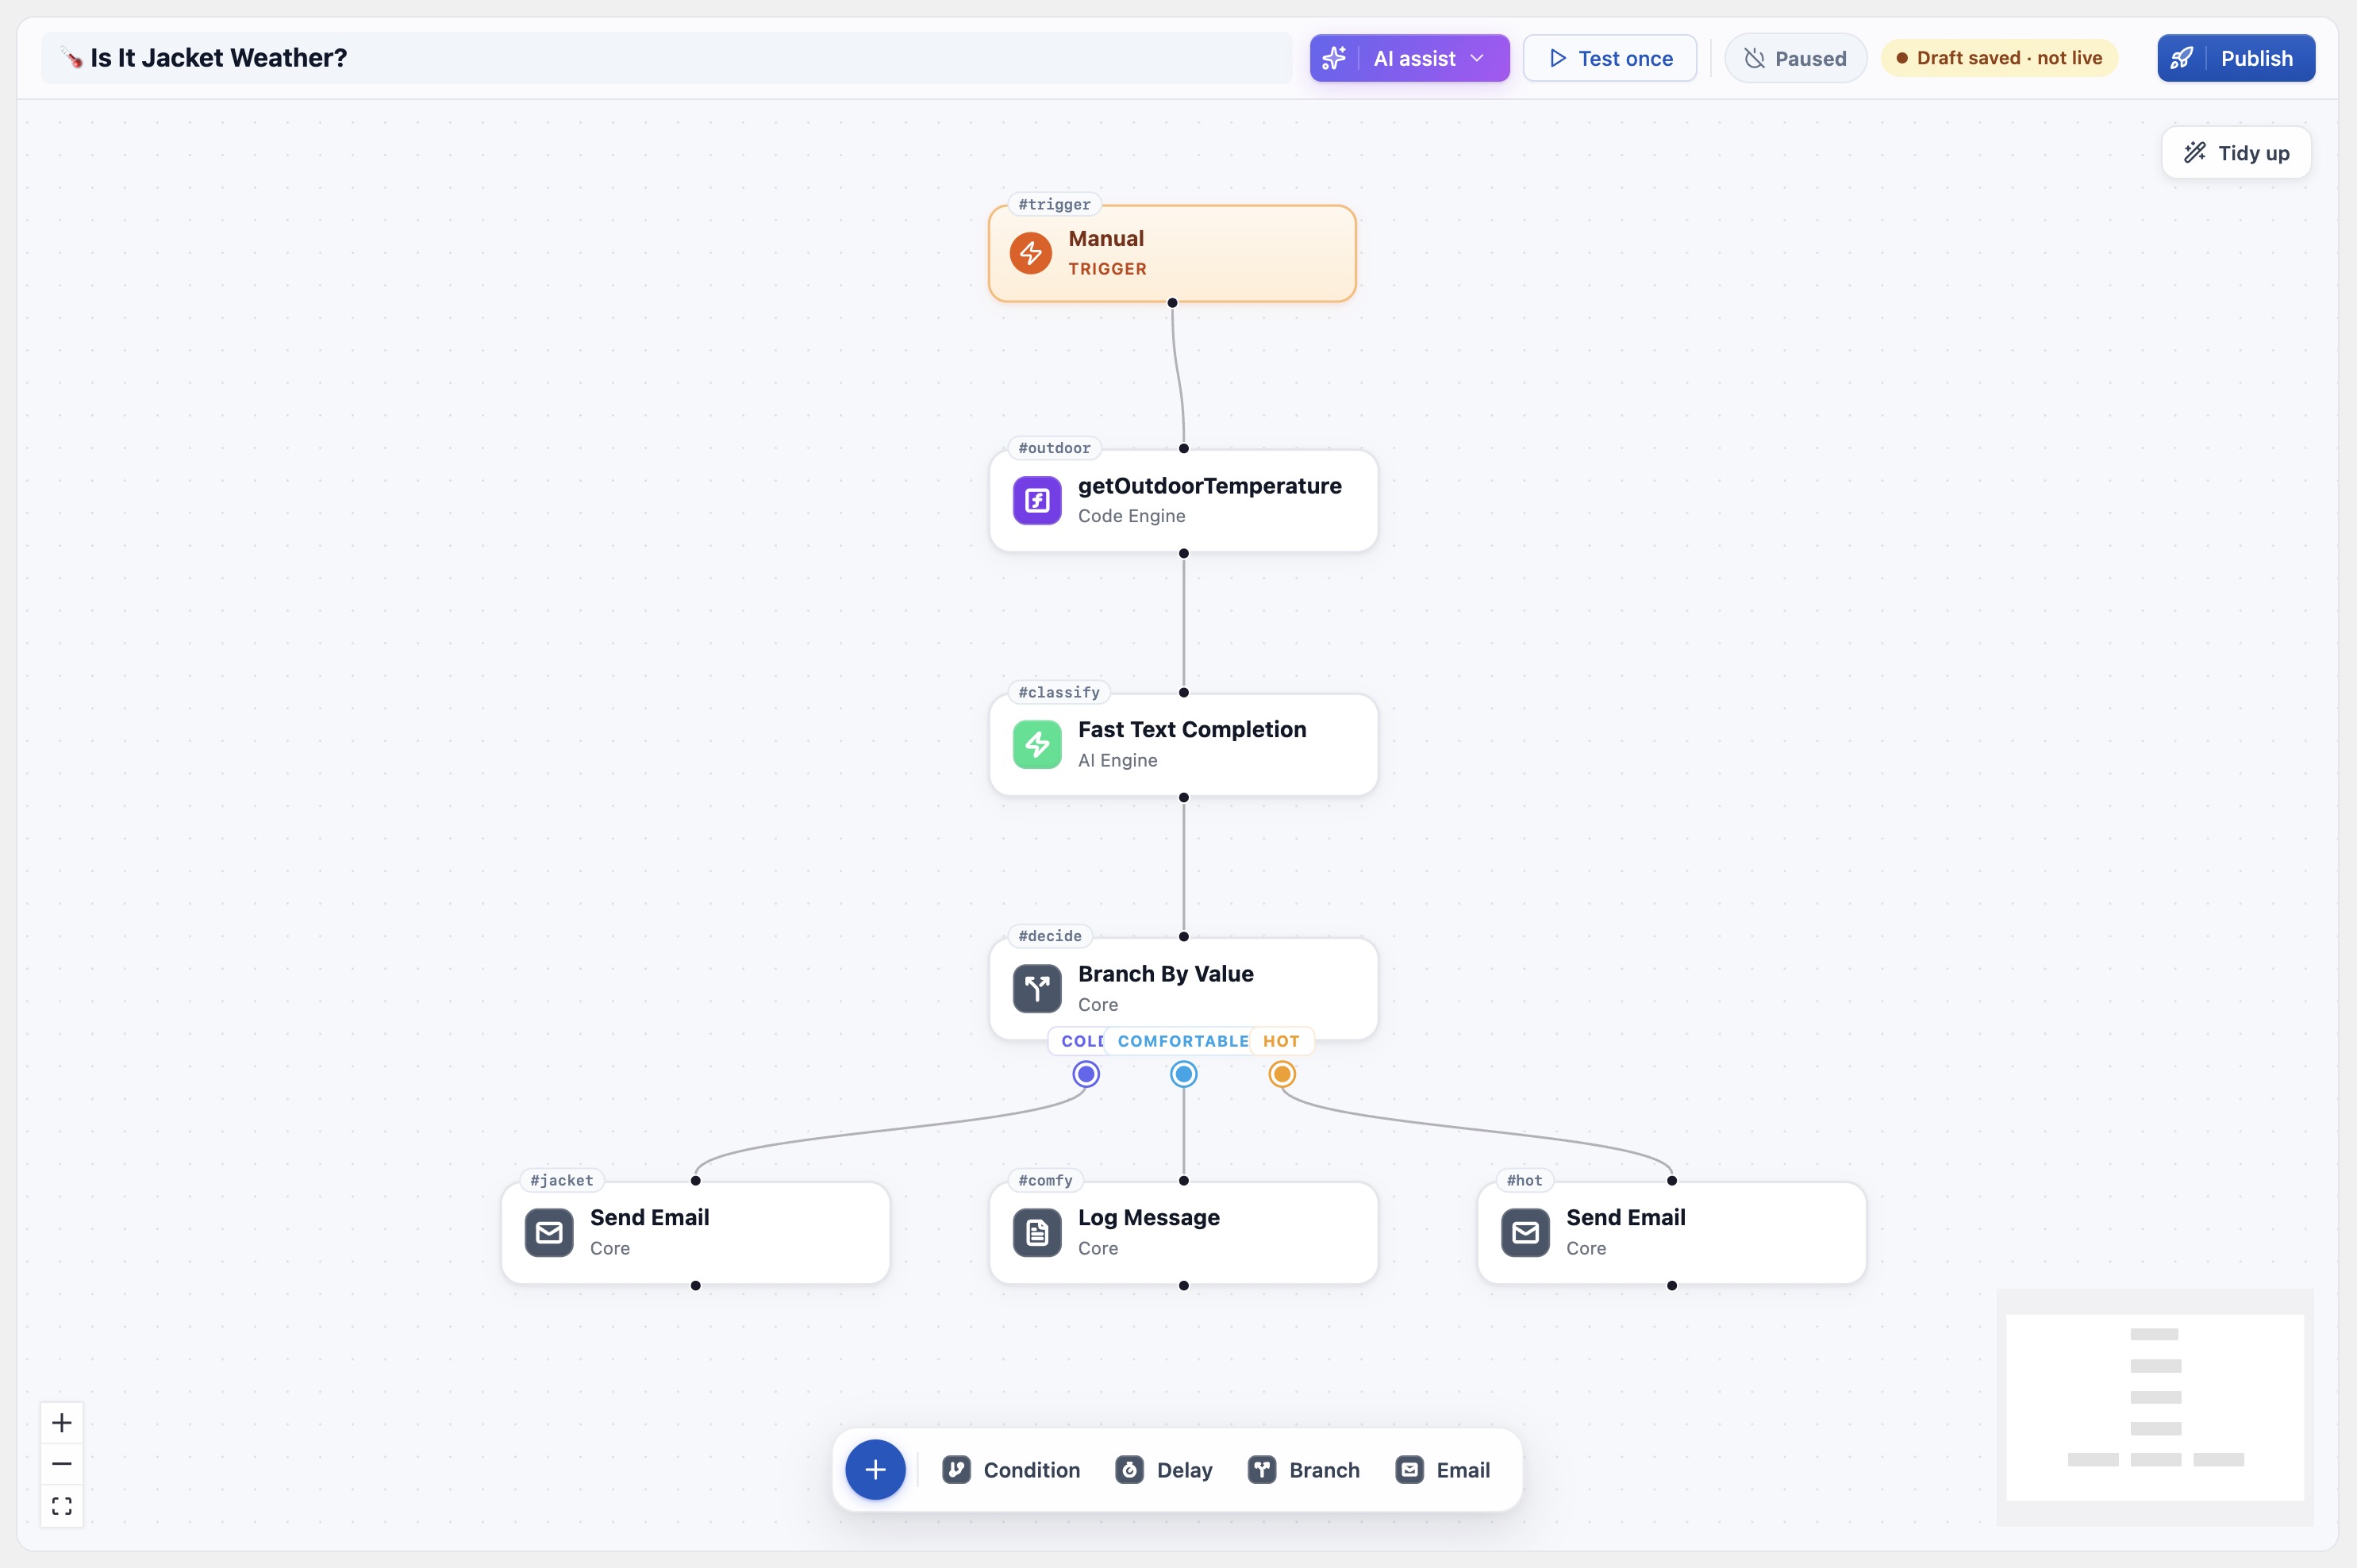This screenshot has height=1568, width=2357.
Task: Select the #outdoor tag label
Action: [1054, 448]
